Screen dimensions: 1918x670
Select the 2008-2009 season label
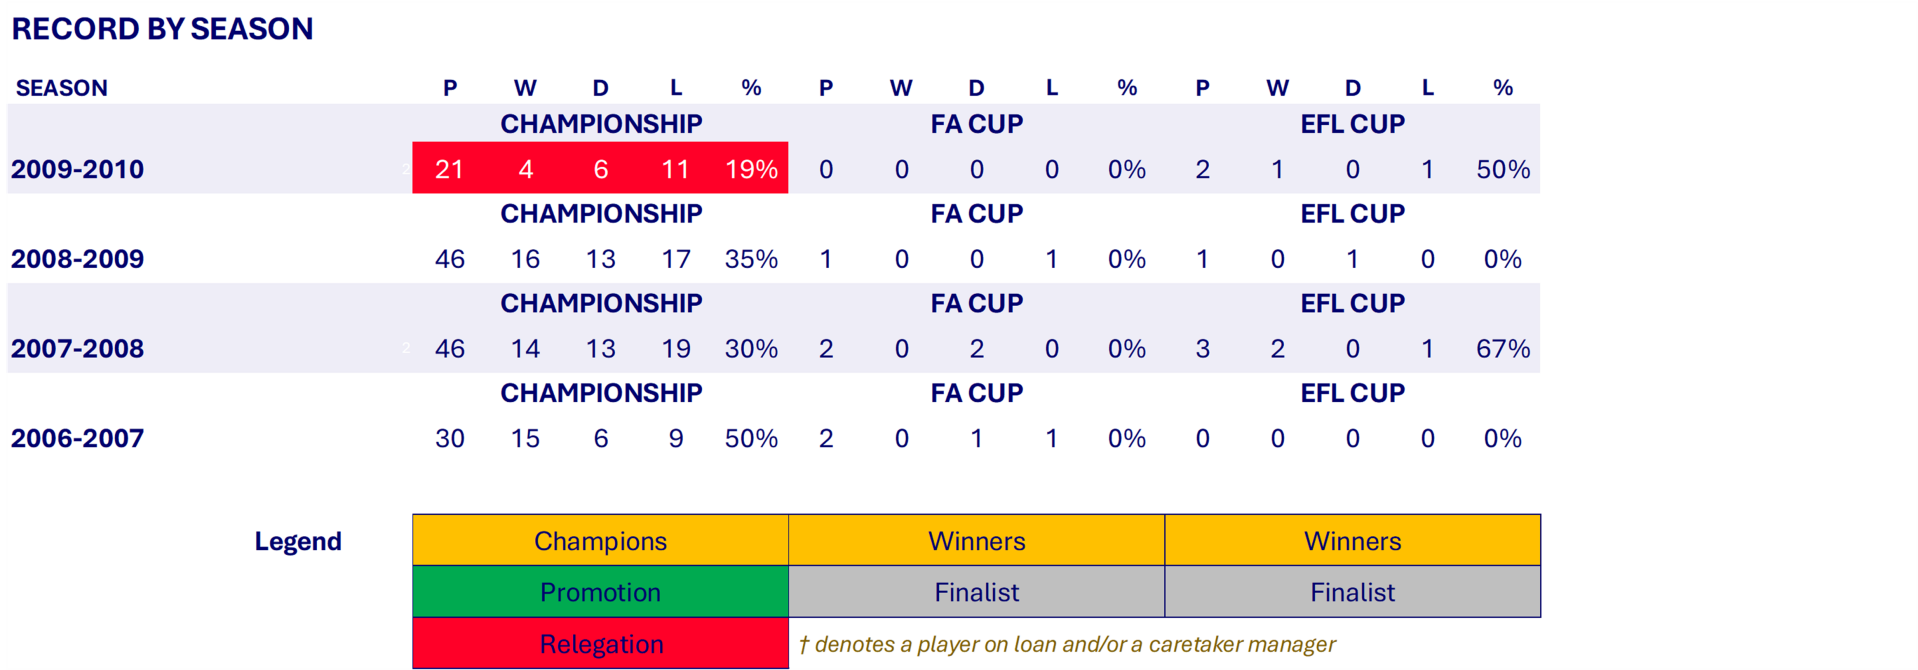click(78, 259)
